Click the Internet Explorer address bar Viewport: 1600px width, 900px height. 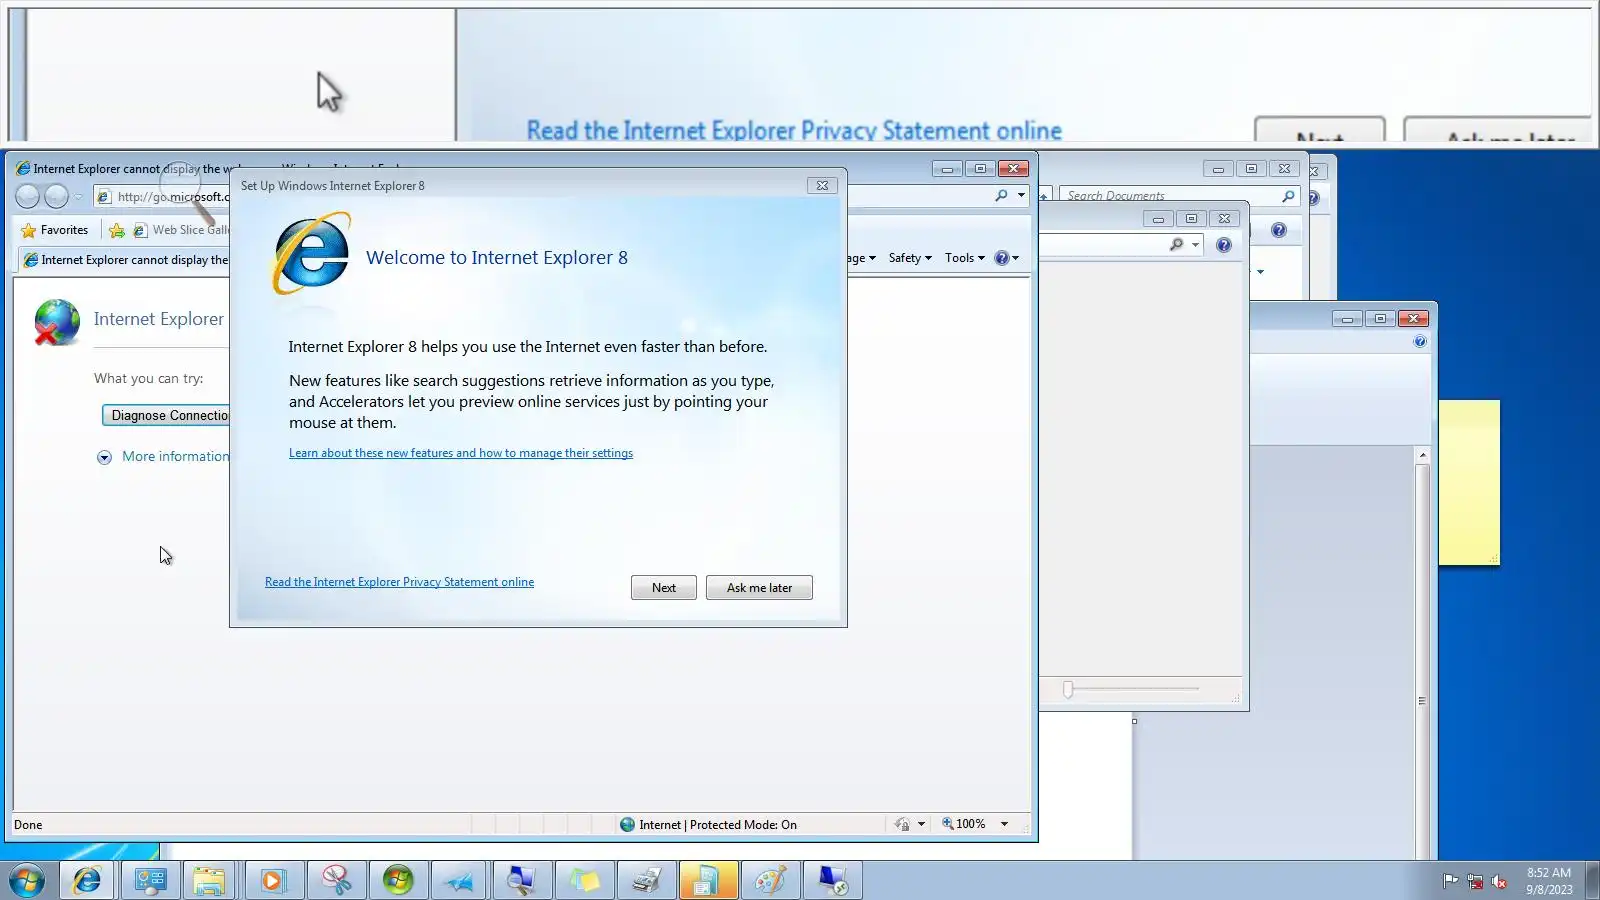coord(162,197)
